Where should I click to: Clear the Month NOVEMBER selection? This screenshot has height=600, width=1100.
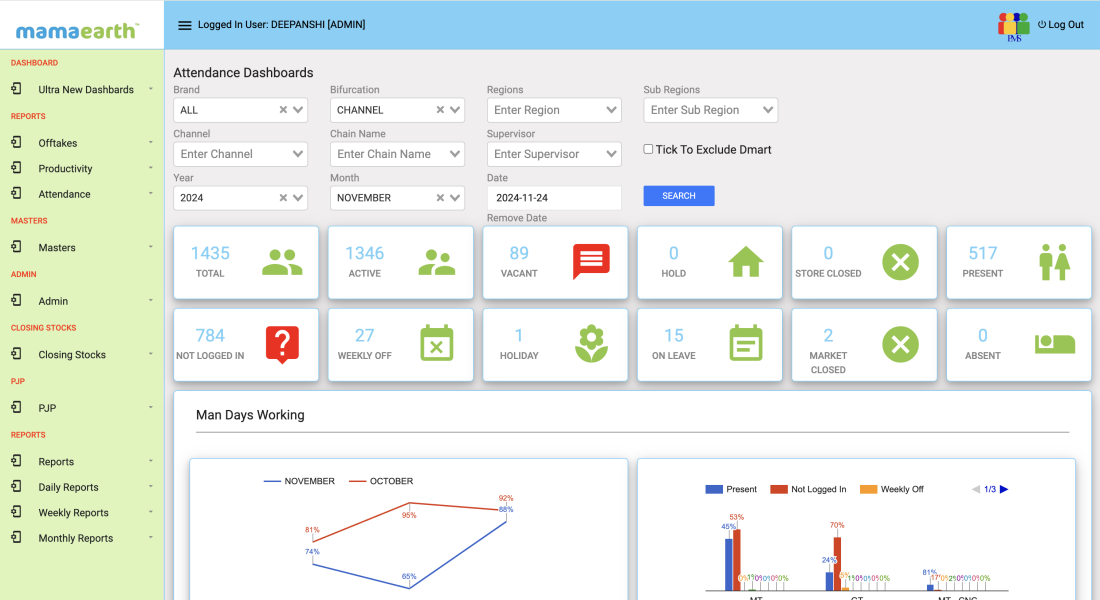coord(441,198)
